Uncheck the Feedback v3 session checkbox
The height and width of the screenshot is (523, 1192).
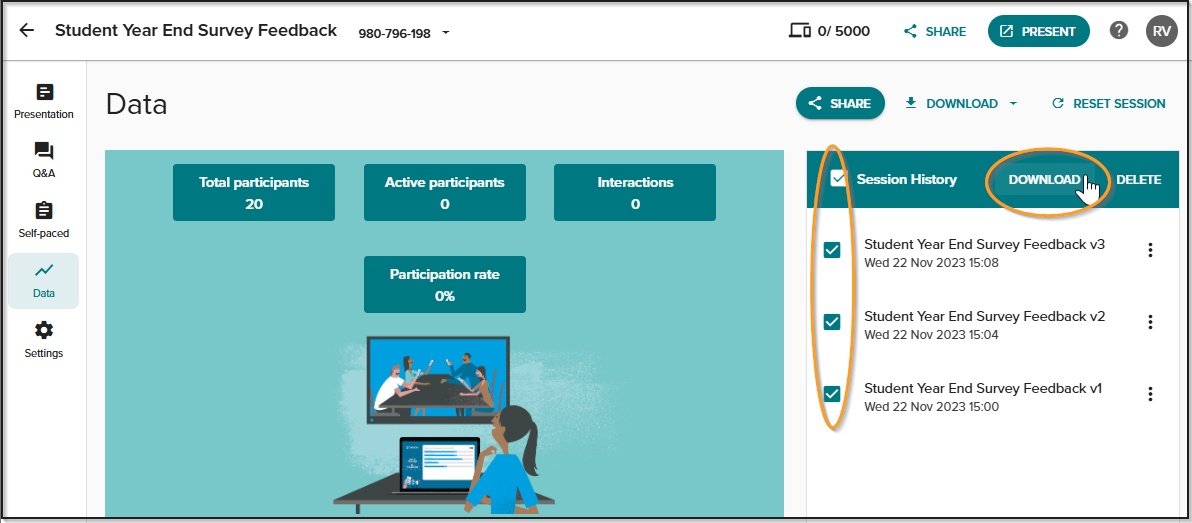point(832,250)
